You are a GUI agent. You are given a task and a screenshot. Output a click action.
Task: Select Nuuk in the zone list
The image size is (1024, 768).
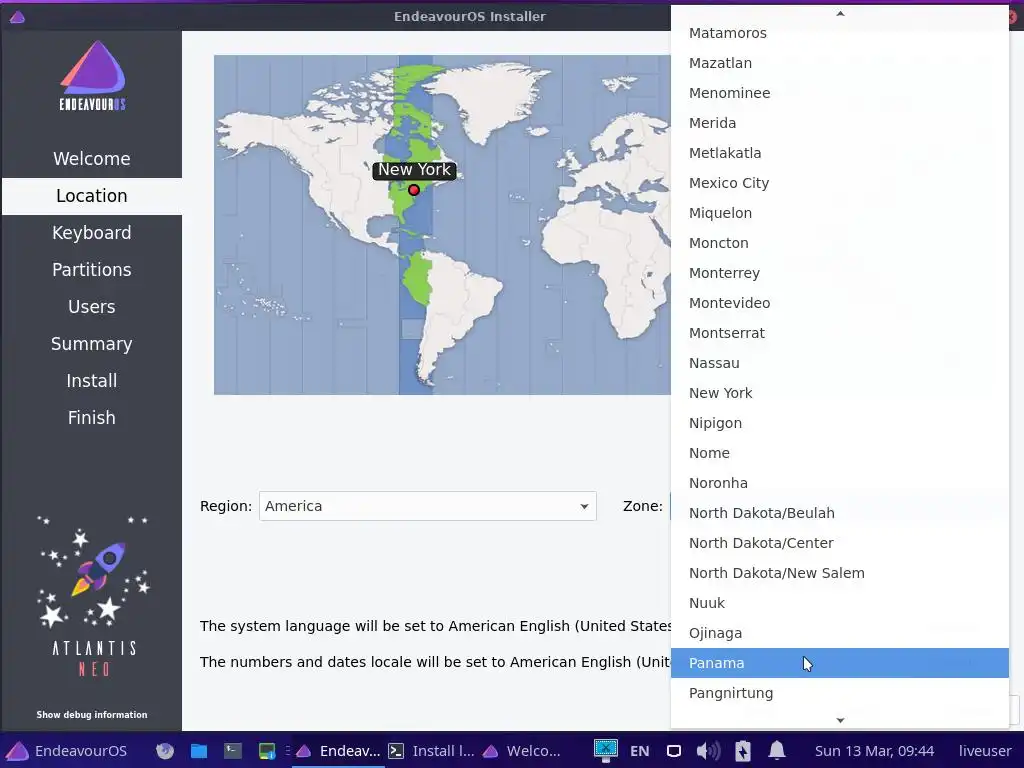(839, 603)
